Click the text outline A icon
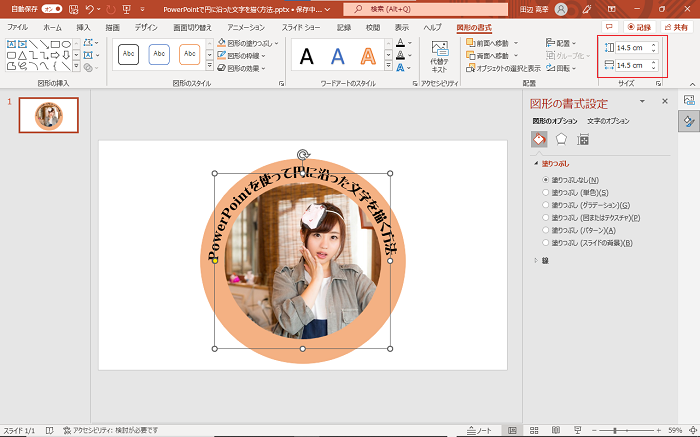 tap(400, 55)
